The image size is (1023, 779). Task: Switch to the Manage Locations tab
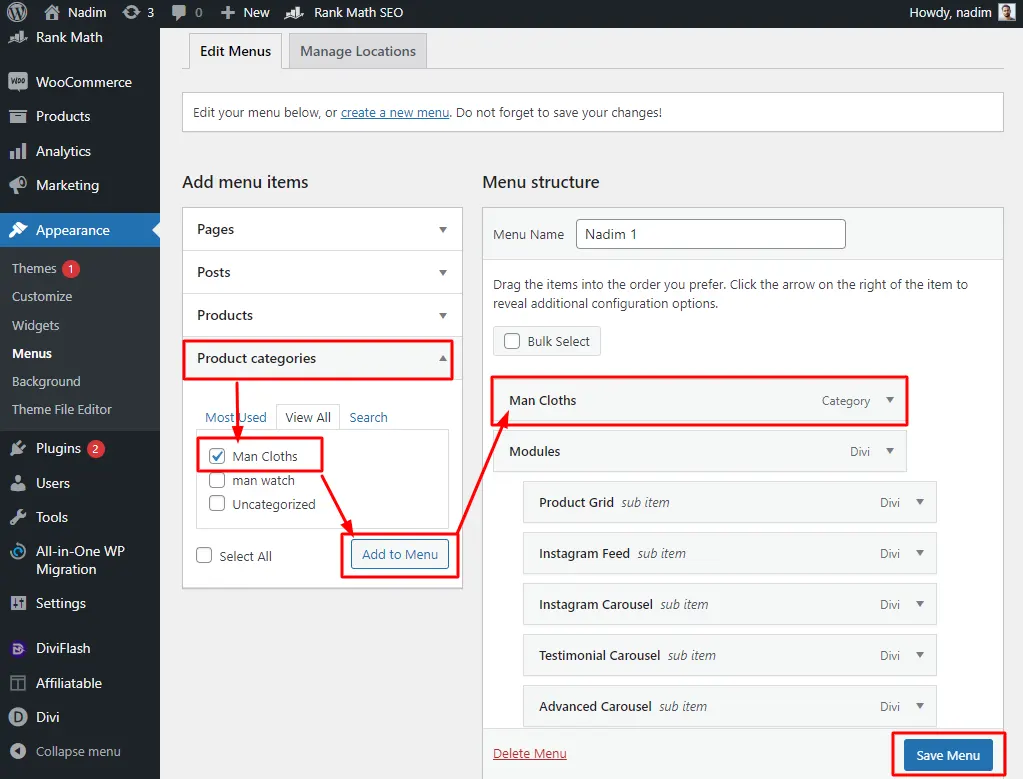click(356, 50)
